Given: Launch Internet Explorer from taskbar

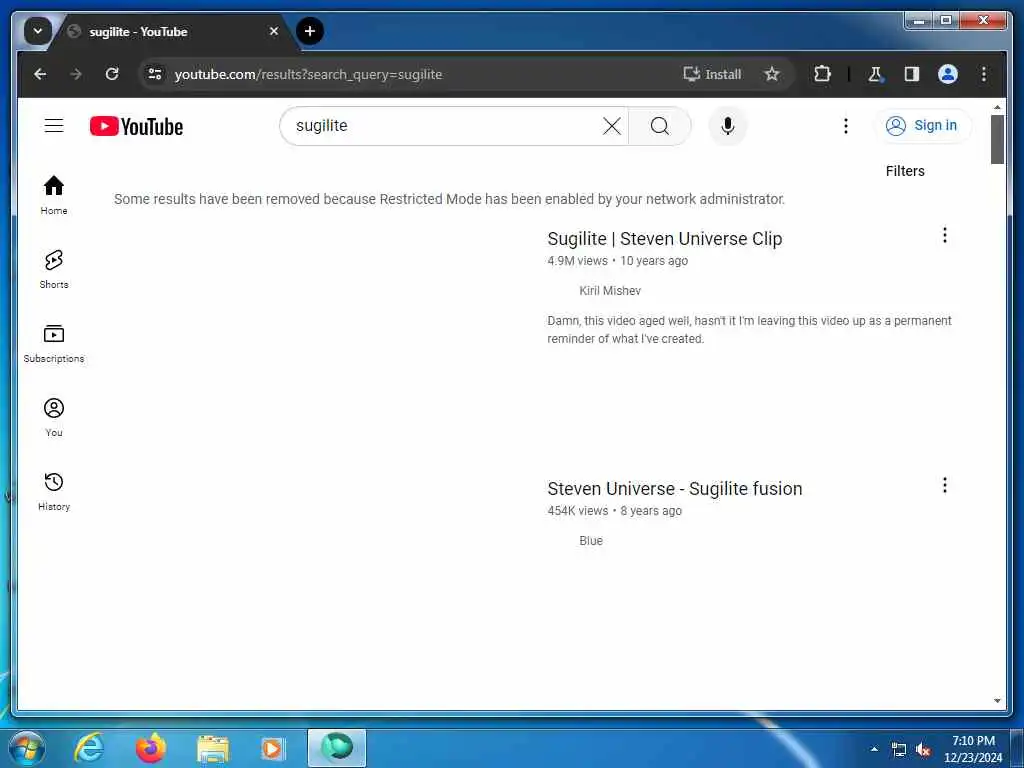Looking at the screenshot, I should click(89, 748).
